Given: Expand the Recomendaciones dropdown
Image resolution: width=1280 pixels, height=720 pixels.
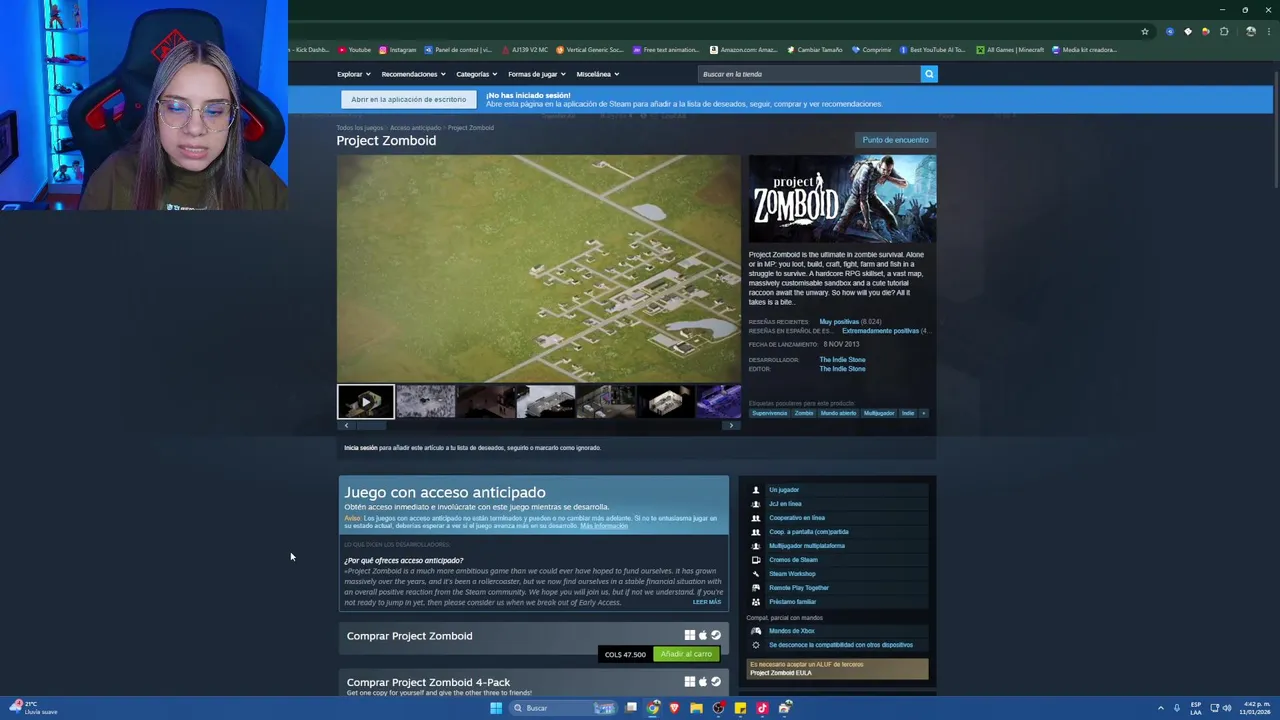Looking at the screenshot, I should [x=413, y=74].
